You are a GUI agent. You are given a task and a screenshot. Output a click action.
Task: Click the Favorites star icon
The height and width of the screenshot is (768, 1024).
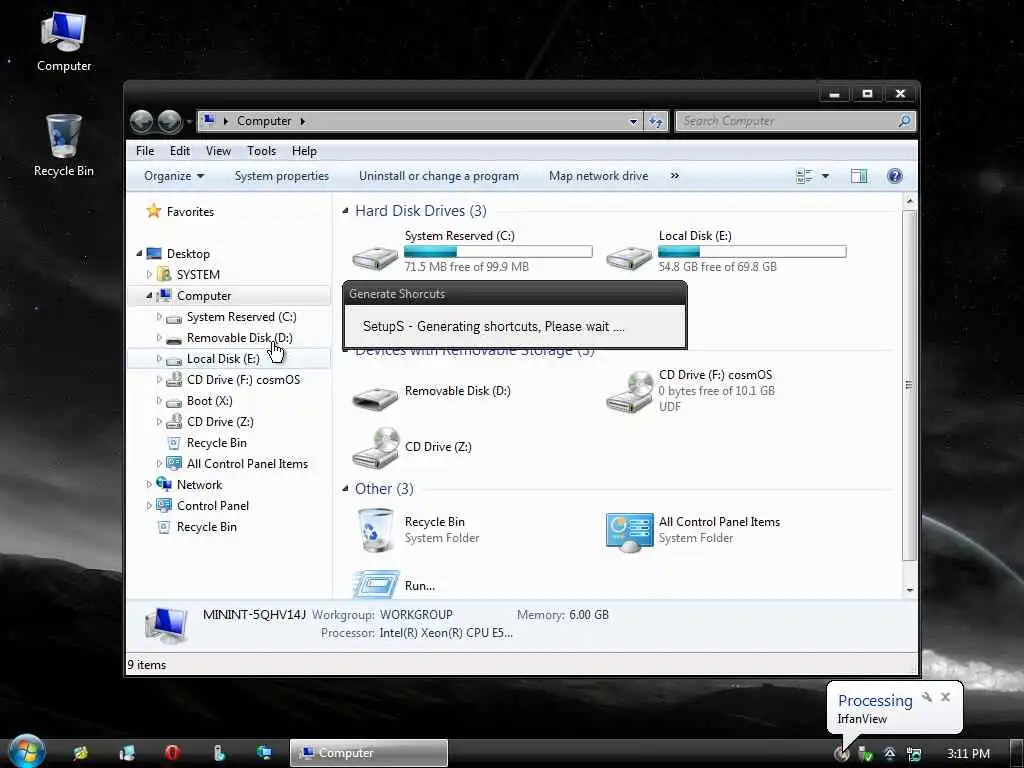click(x=153, y=210)
